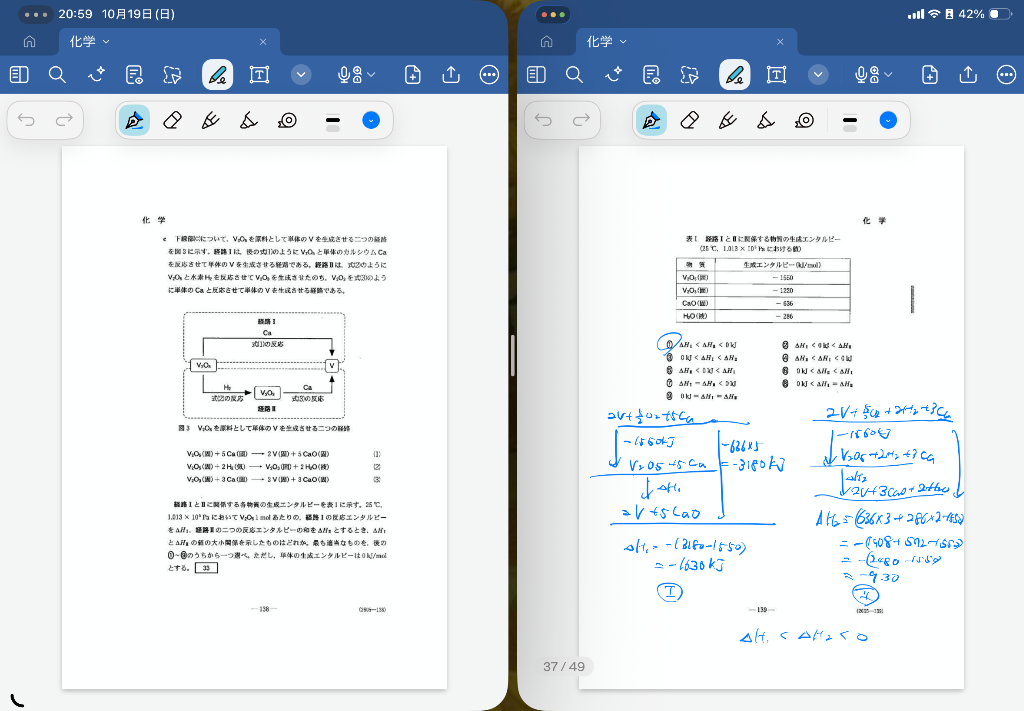Switch to the home tab in right window

(546, 42)
